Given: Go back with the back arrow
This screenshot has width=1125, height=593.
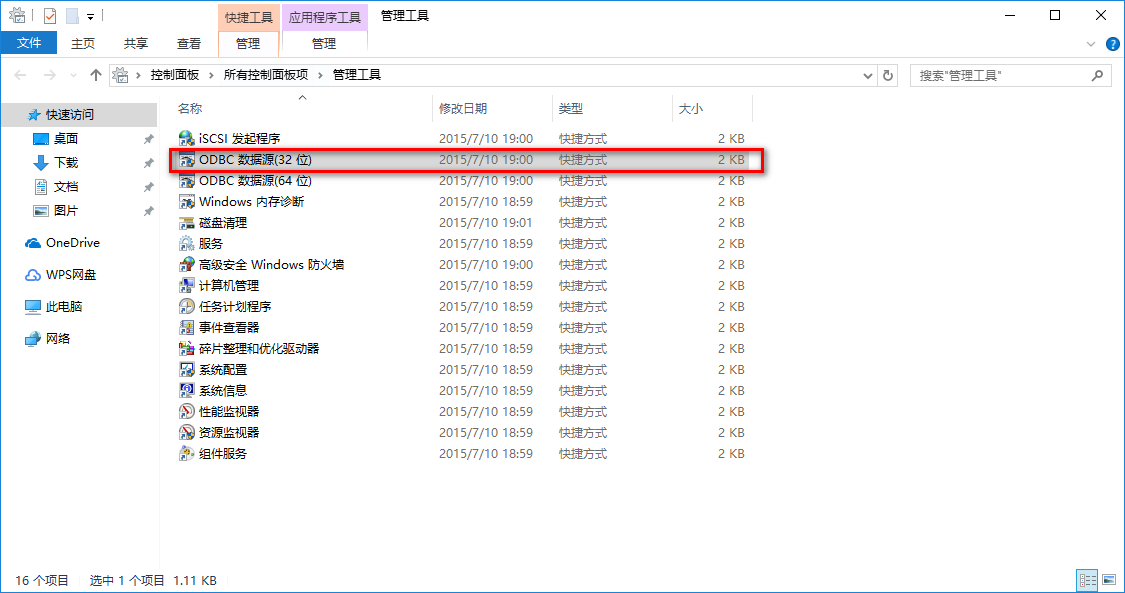Looking at the screenshot, I should coord(21,75).
